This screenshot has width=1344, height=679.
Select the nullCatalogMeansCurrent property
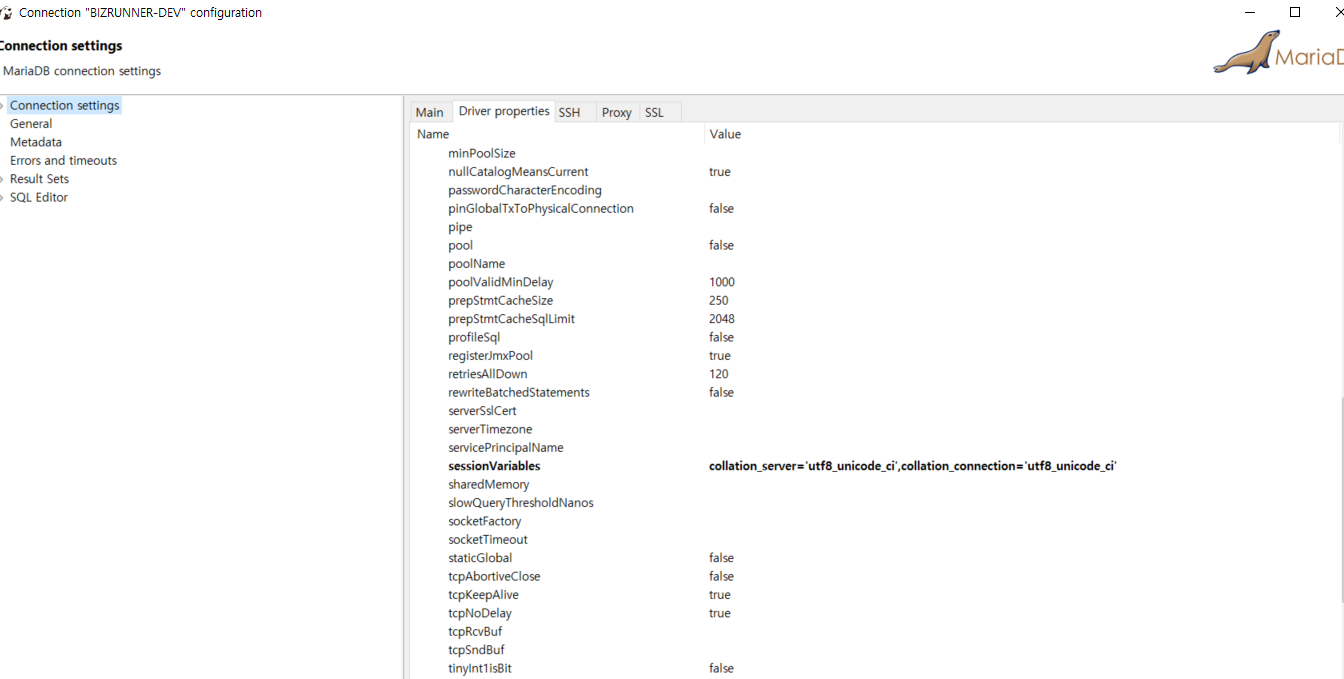point(518,172)
